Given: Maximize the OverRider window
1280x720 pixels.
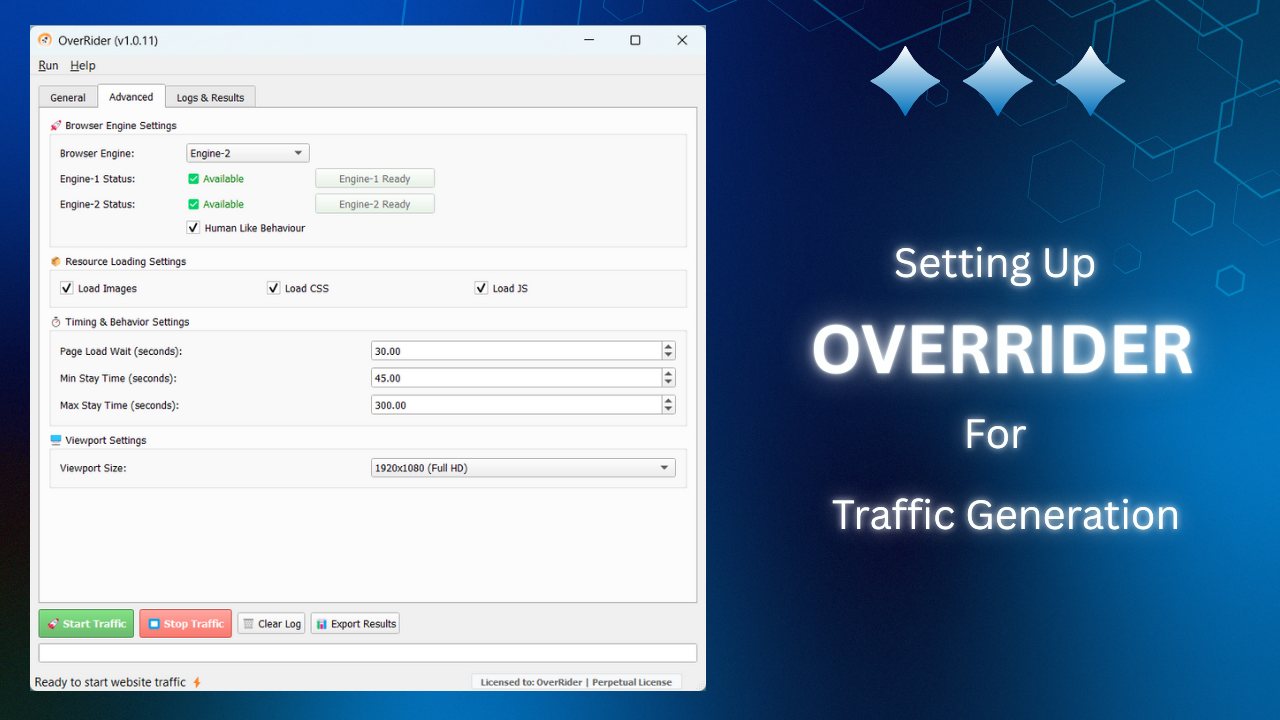Looking at the screenshot, I should (x=635, y=40).
